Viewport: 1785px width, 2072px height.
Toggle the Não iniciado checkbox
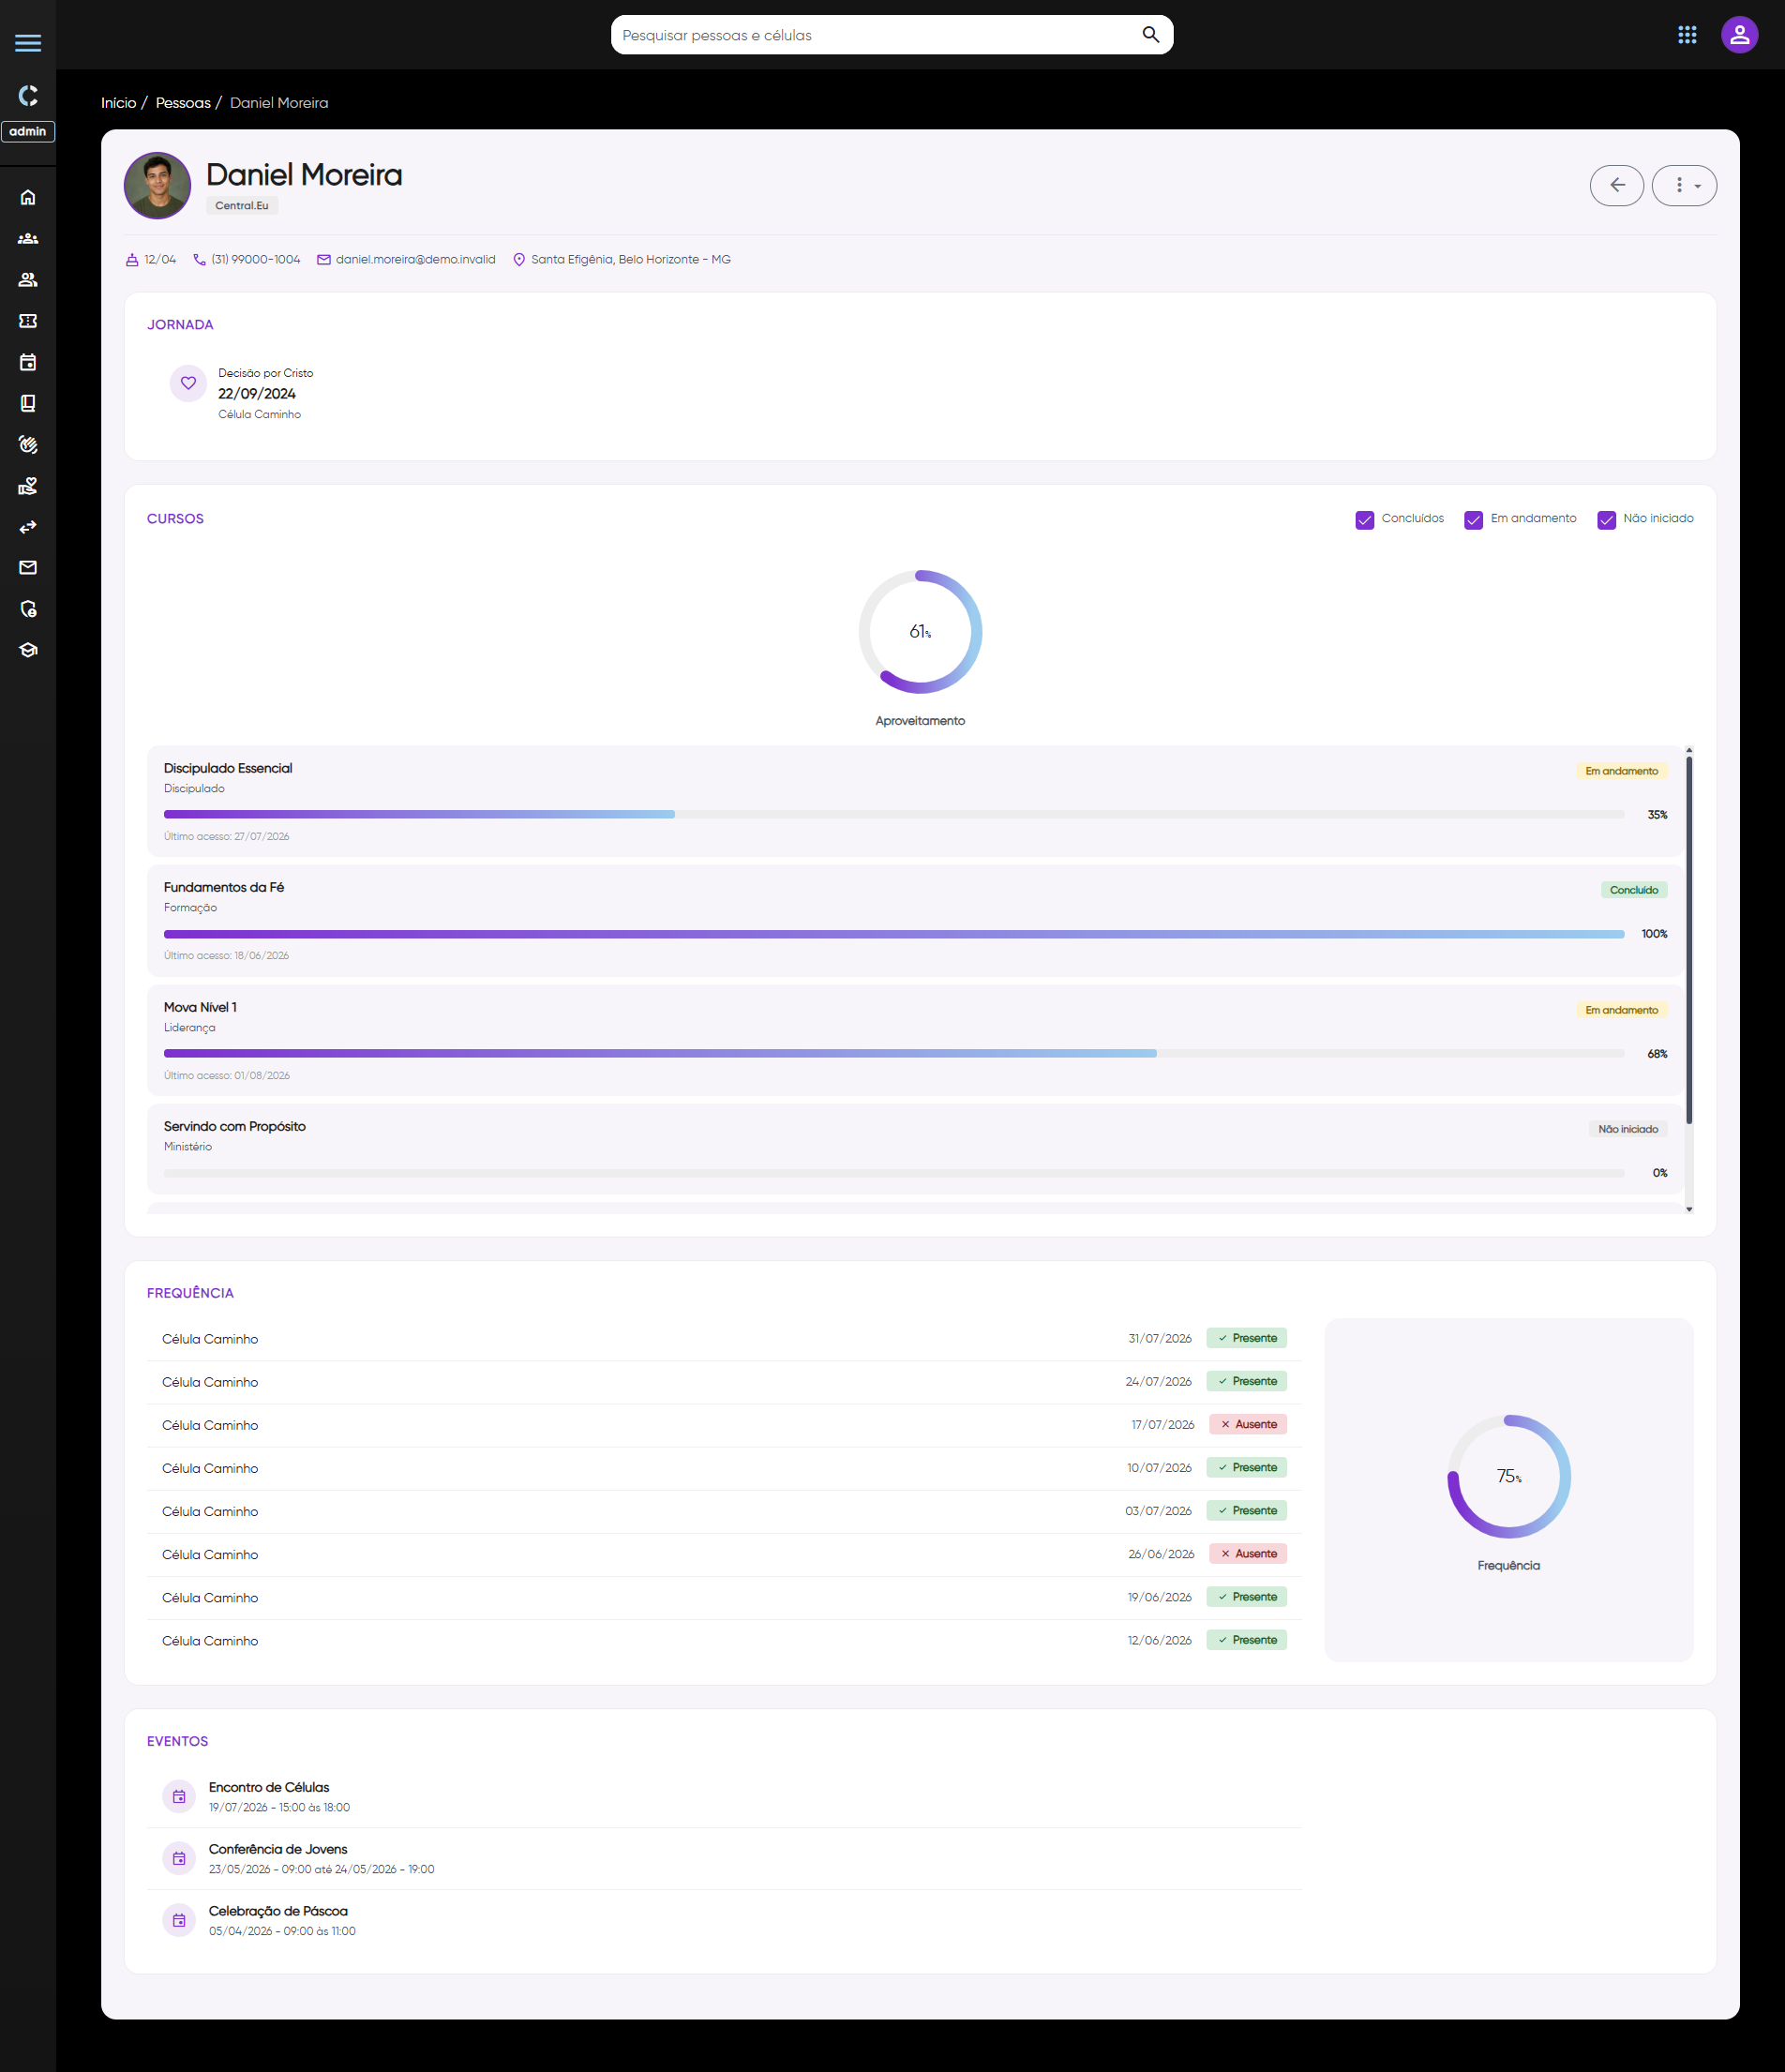point(1606,520)
